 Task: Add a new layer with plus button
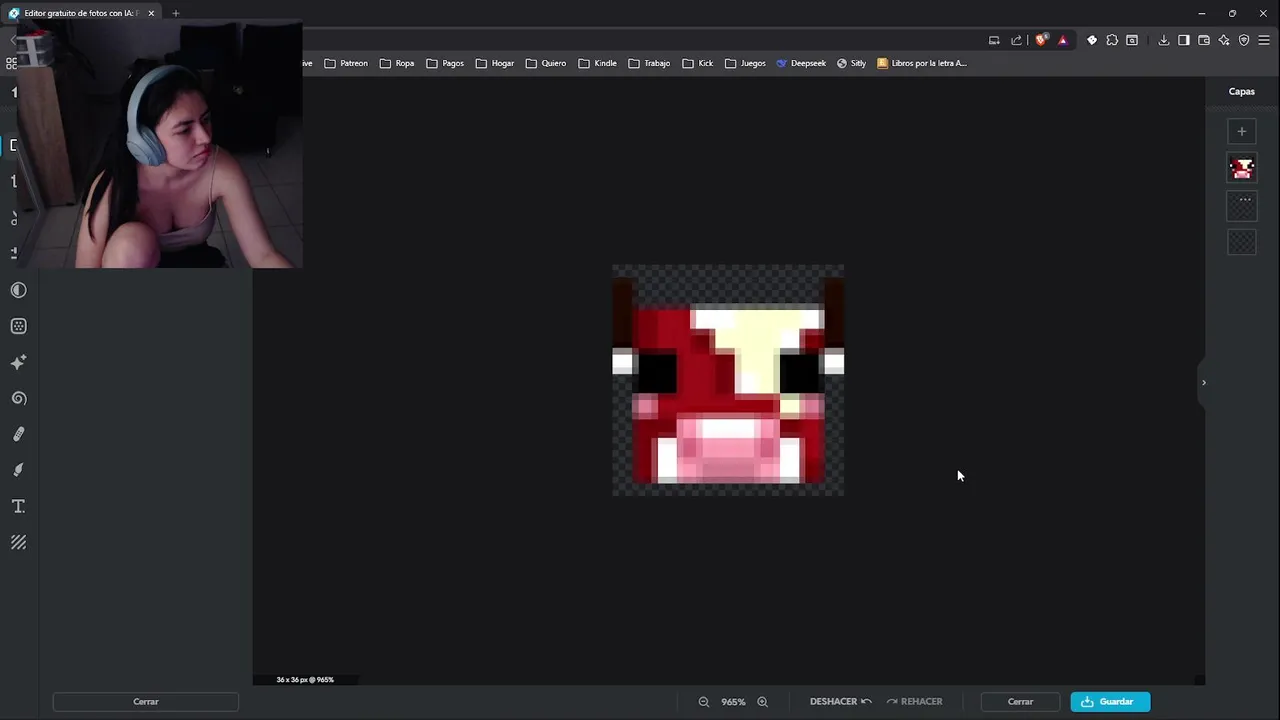[x=1242, y=131]
